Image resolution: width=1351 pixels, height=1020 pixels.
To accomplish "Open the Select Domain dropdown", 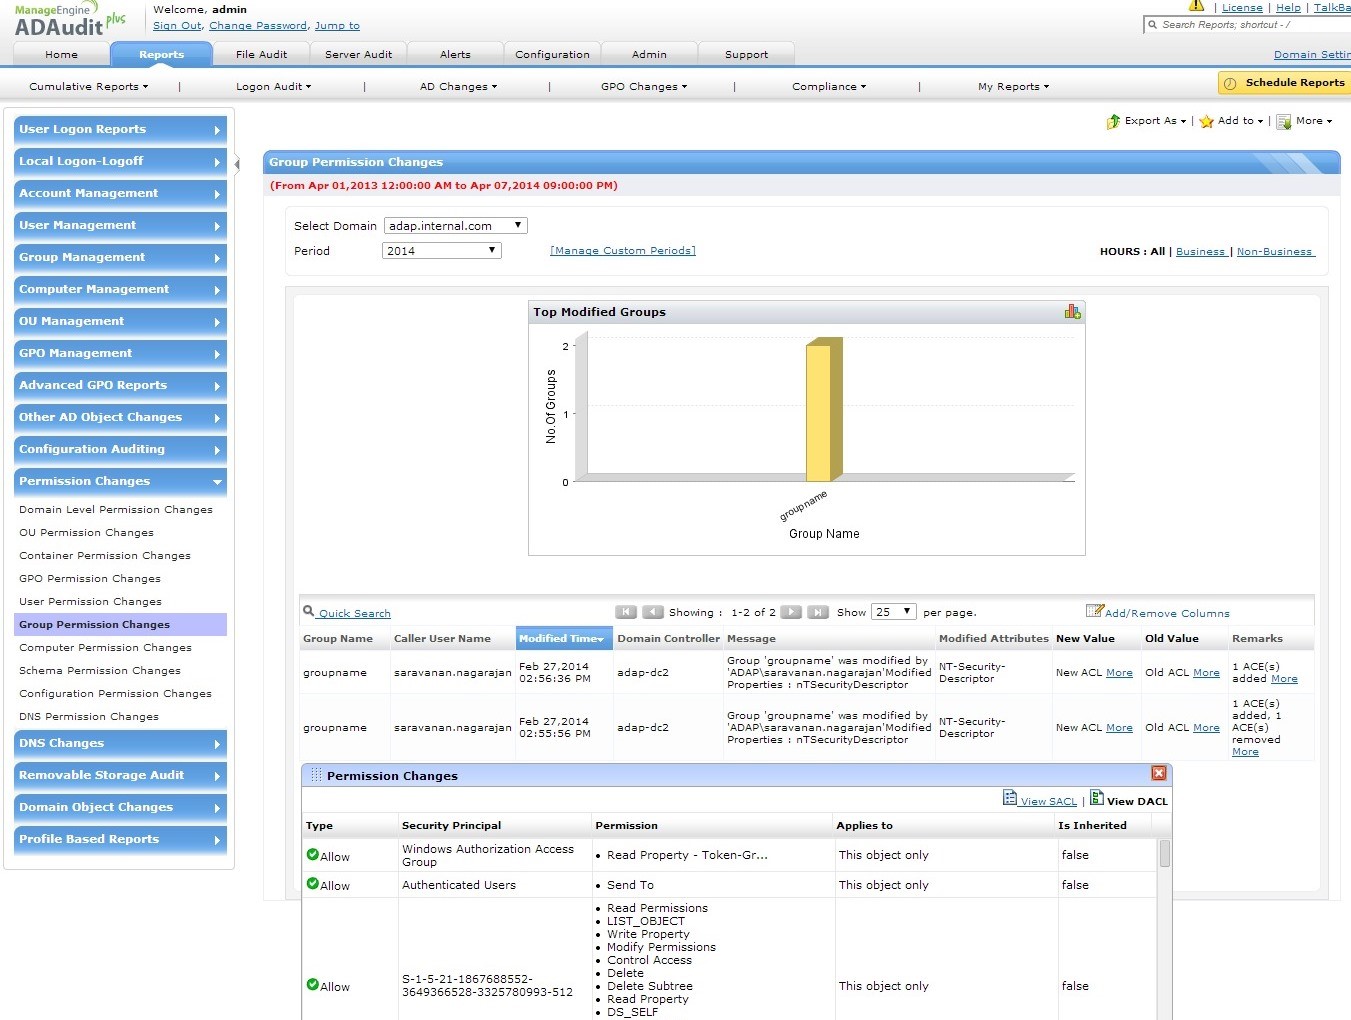I will (x=455, y=226).
